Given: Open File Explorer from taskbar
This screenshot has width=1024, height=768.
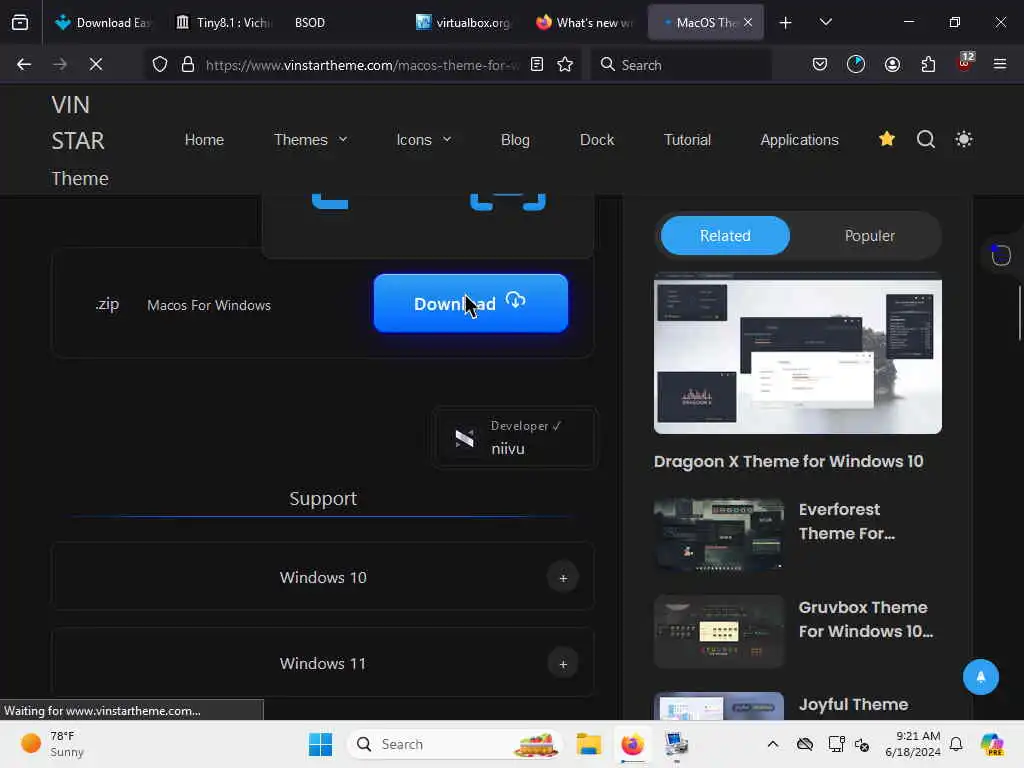Looking at the screenshot, I should tap(588, 744).
